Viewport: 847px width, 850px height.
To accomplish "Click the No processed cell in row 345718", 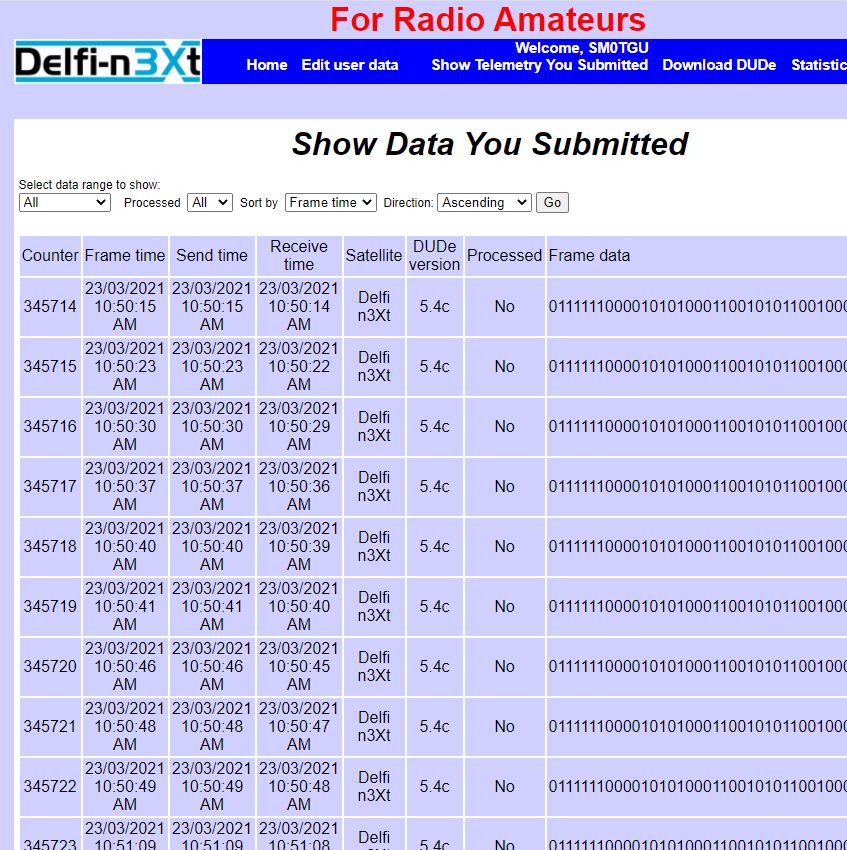I will coord(504,546).
